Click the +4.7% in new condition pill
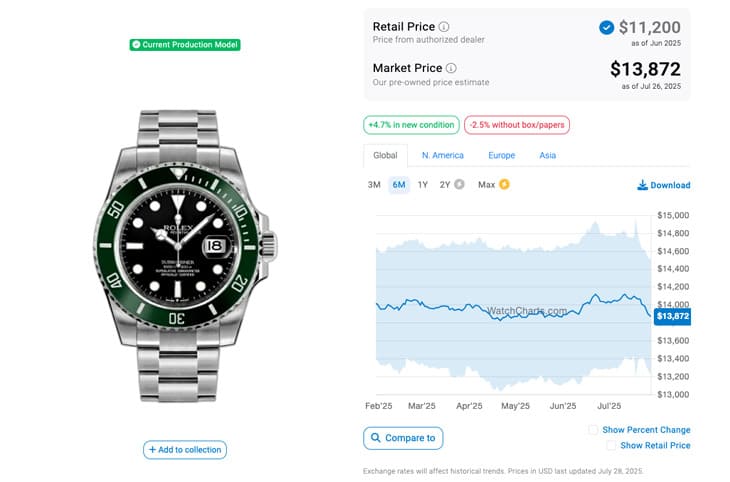 pos(411,125)
